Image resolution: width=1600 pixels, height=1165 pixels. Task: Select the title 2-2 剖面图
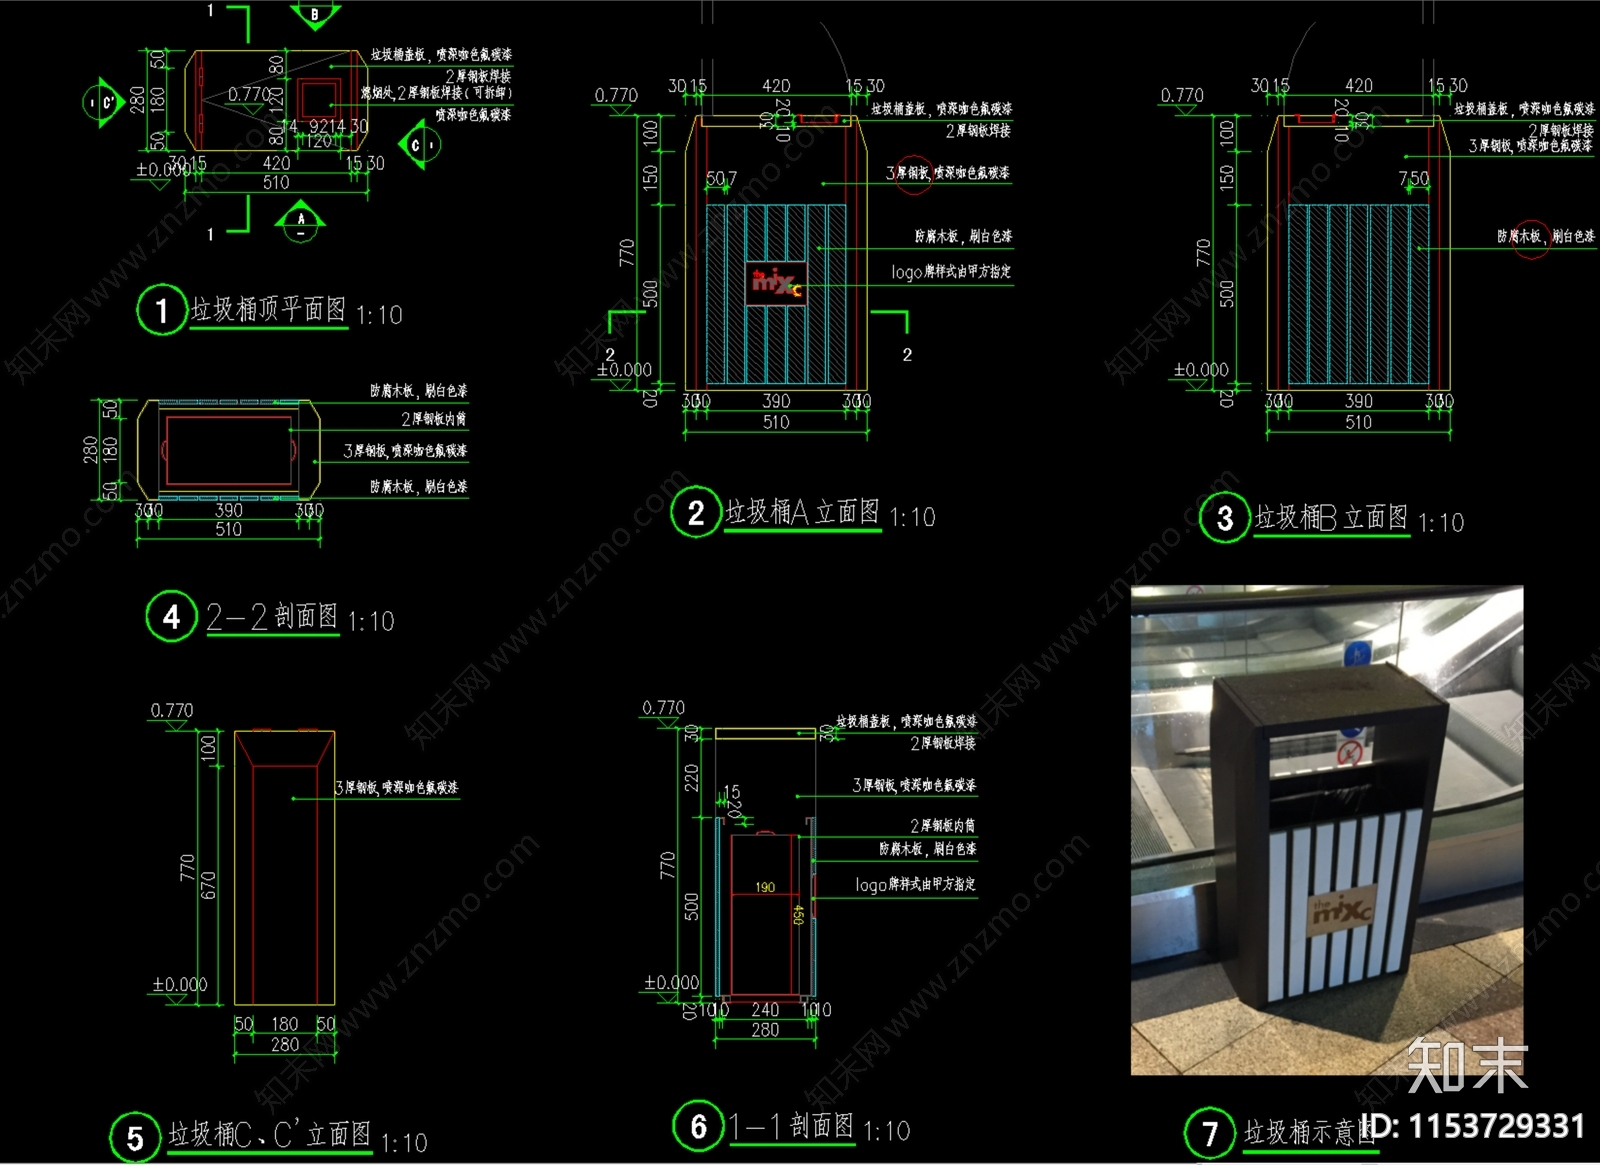pyautogui.click(x=272, y=616)
